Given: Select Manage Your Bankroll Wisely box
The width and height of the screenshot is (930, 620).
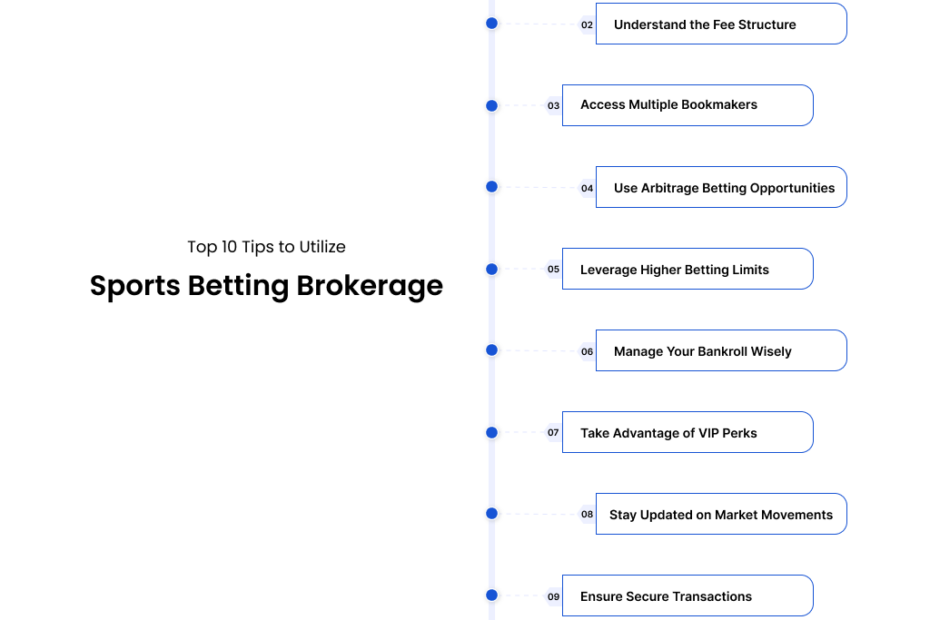Looking at the screenshot, I should 721,351.
